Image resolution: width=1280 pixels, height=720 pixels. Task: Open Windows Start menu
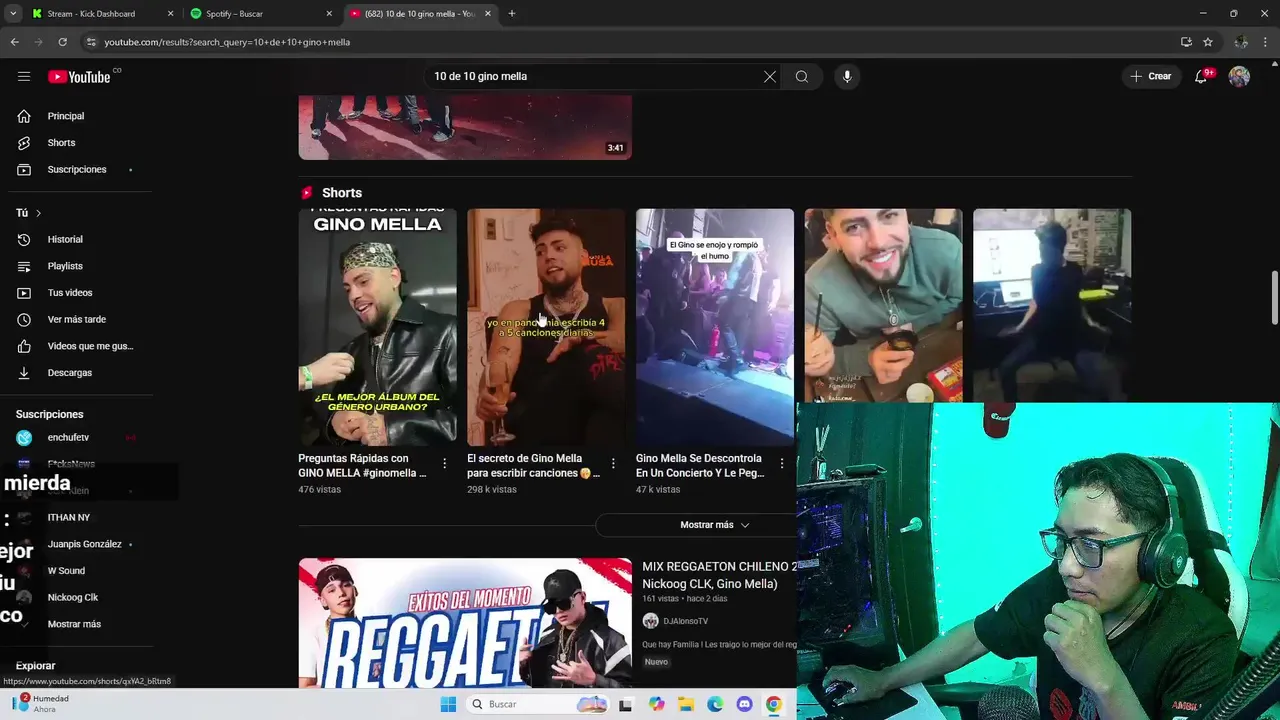[448, 704]
